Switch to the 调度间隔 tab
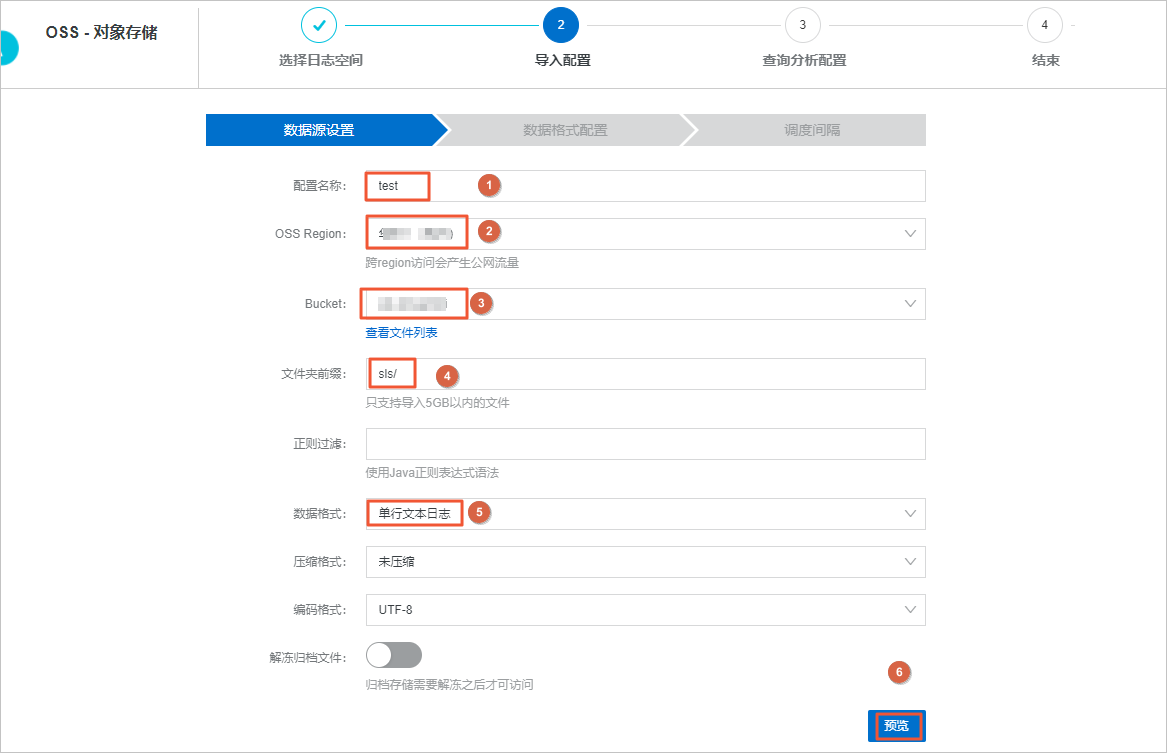1167x753 pixels. (x=811, y=130)
